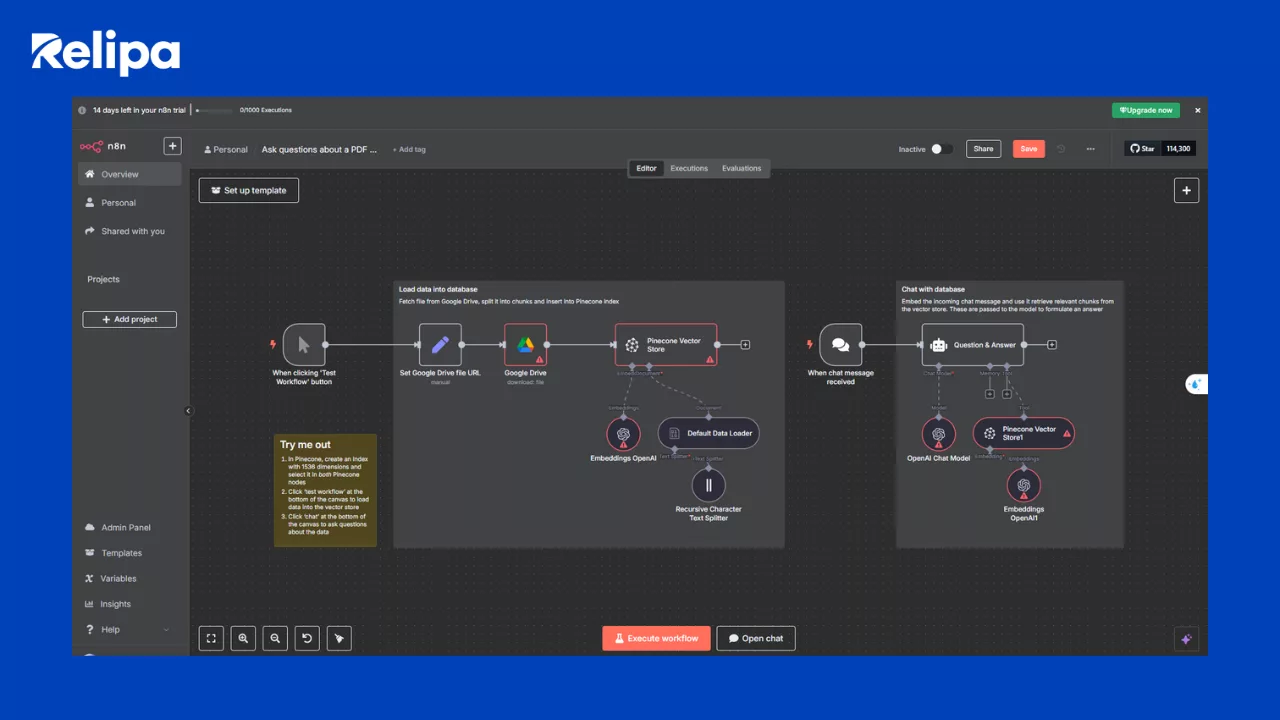Open the Personal section in the sidebar

pos(130,203)
